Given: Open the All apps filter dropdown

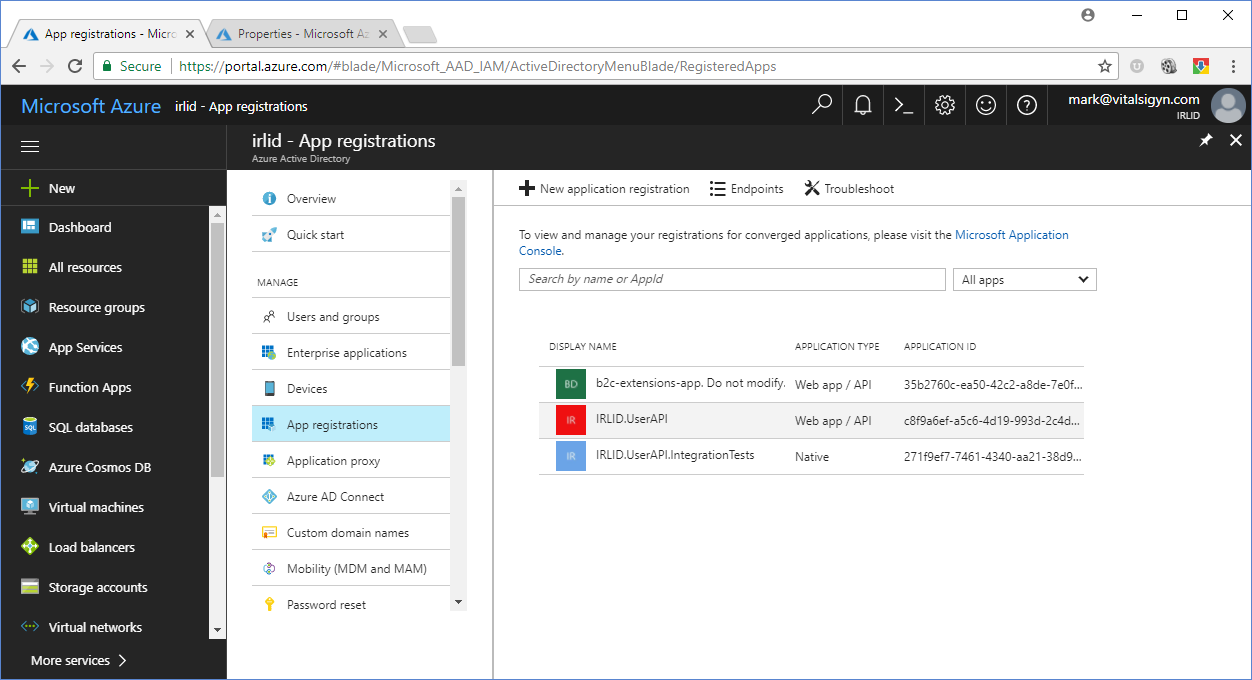Looking at the screenshot, I should tap(1025, 280).
